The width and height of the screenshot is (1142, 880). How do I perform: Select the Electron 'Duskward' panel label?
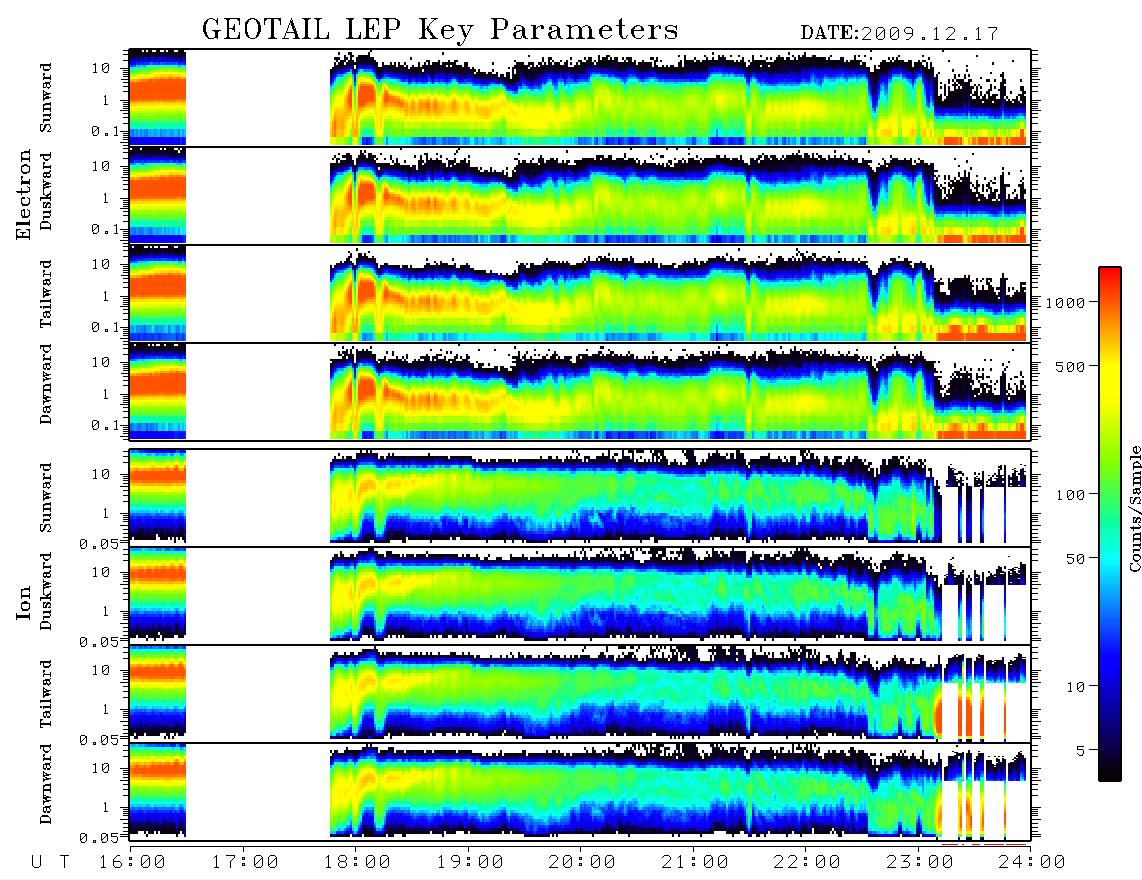(46, 191)
